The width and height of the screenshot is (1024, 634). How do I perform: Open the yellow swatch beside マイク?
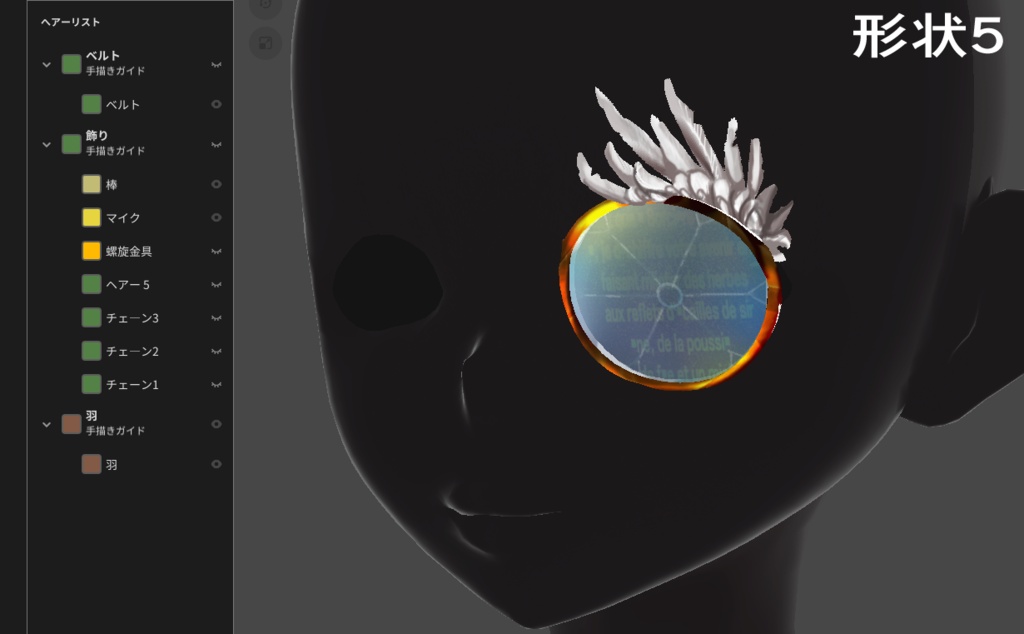click(x=91, y=217)
